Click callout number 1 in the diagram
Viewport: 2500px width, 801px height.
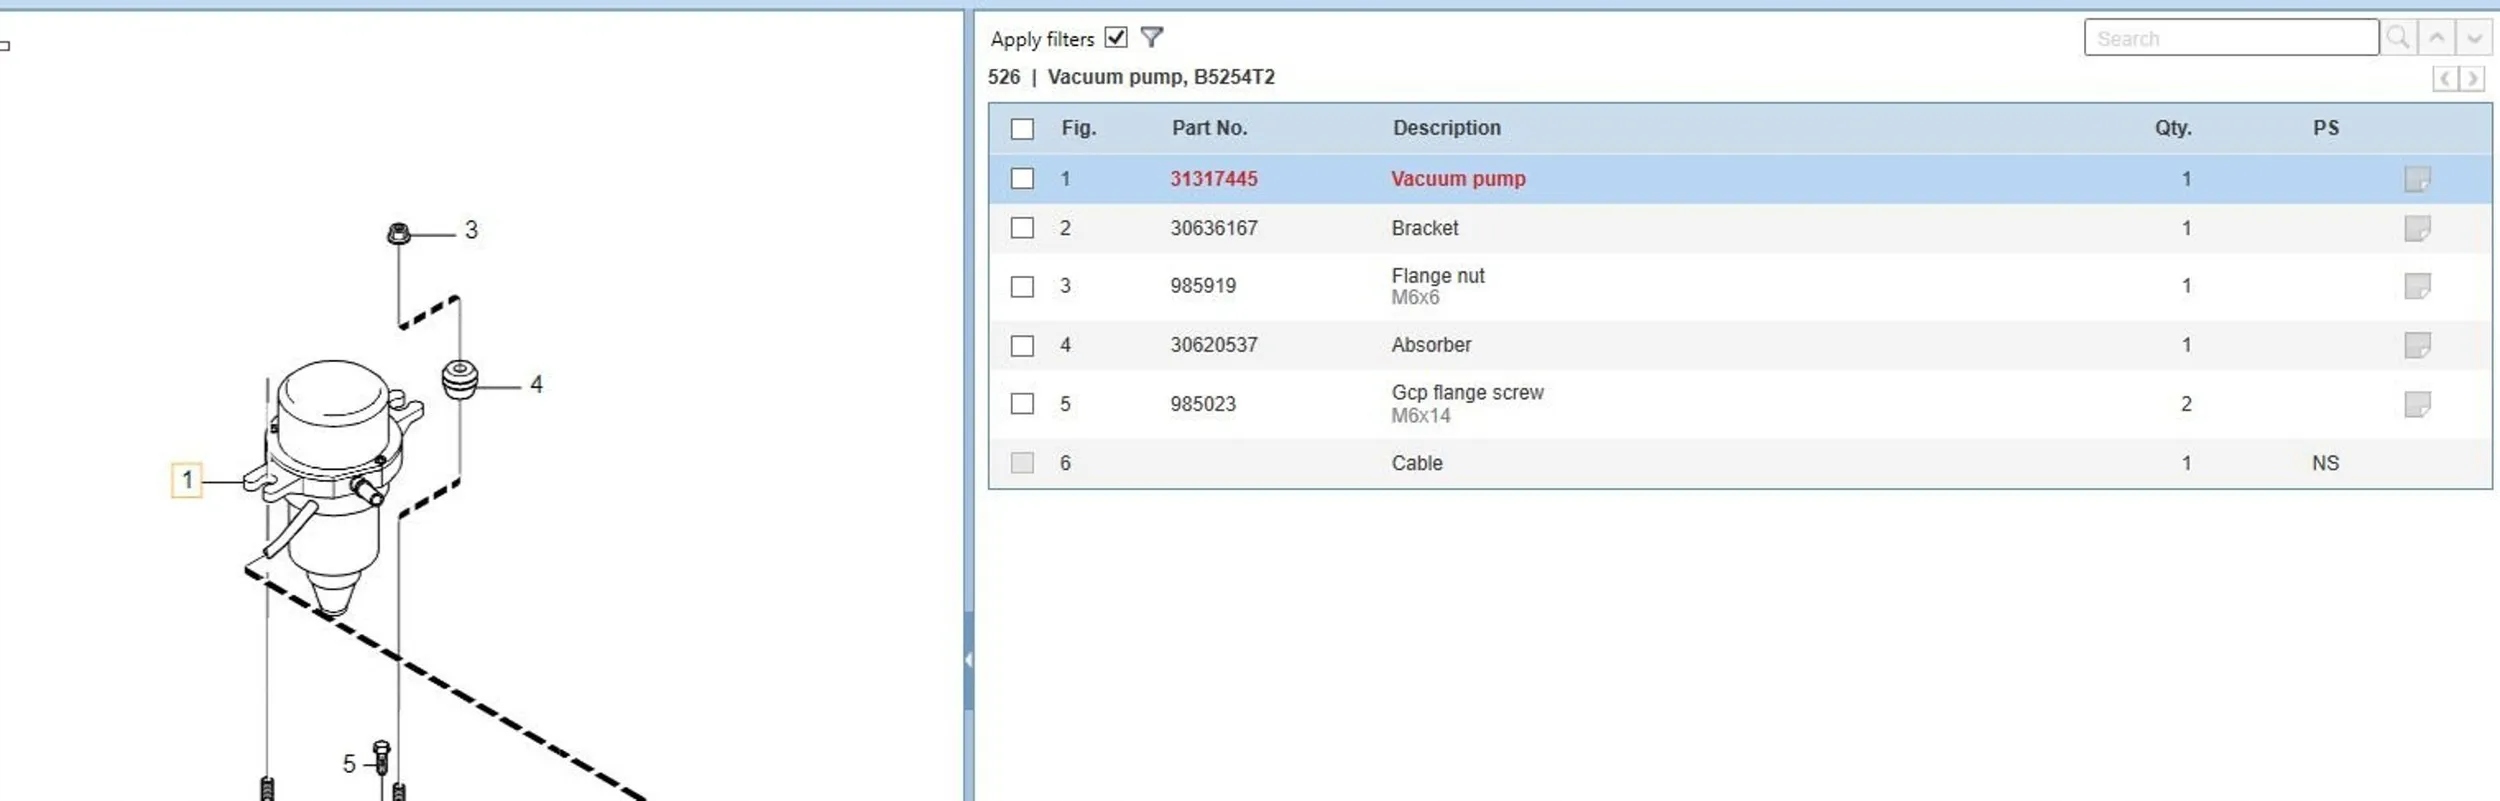pos(187,480)
